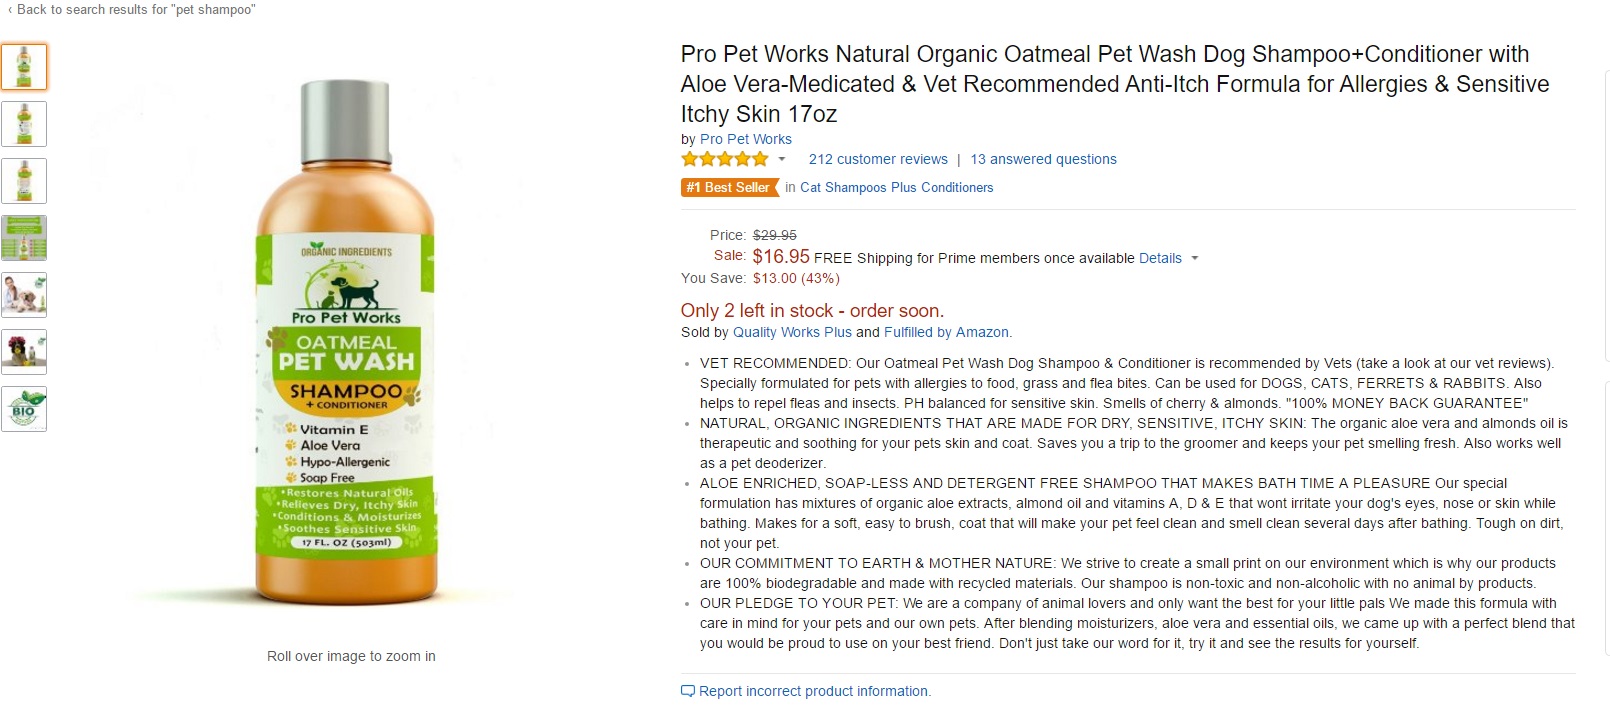
Task: Open the 212 customer reviews link
Action: pos(878,159)
